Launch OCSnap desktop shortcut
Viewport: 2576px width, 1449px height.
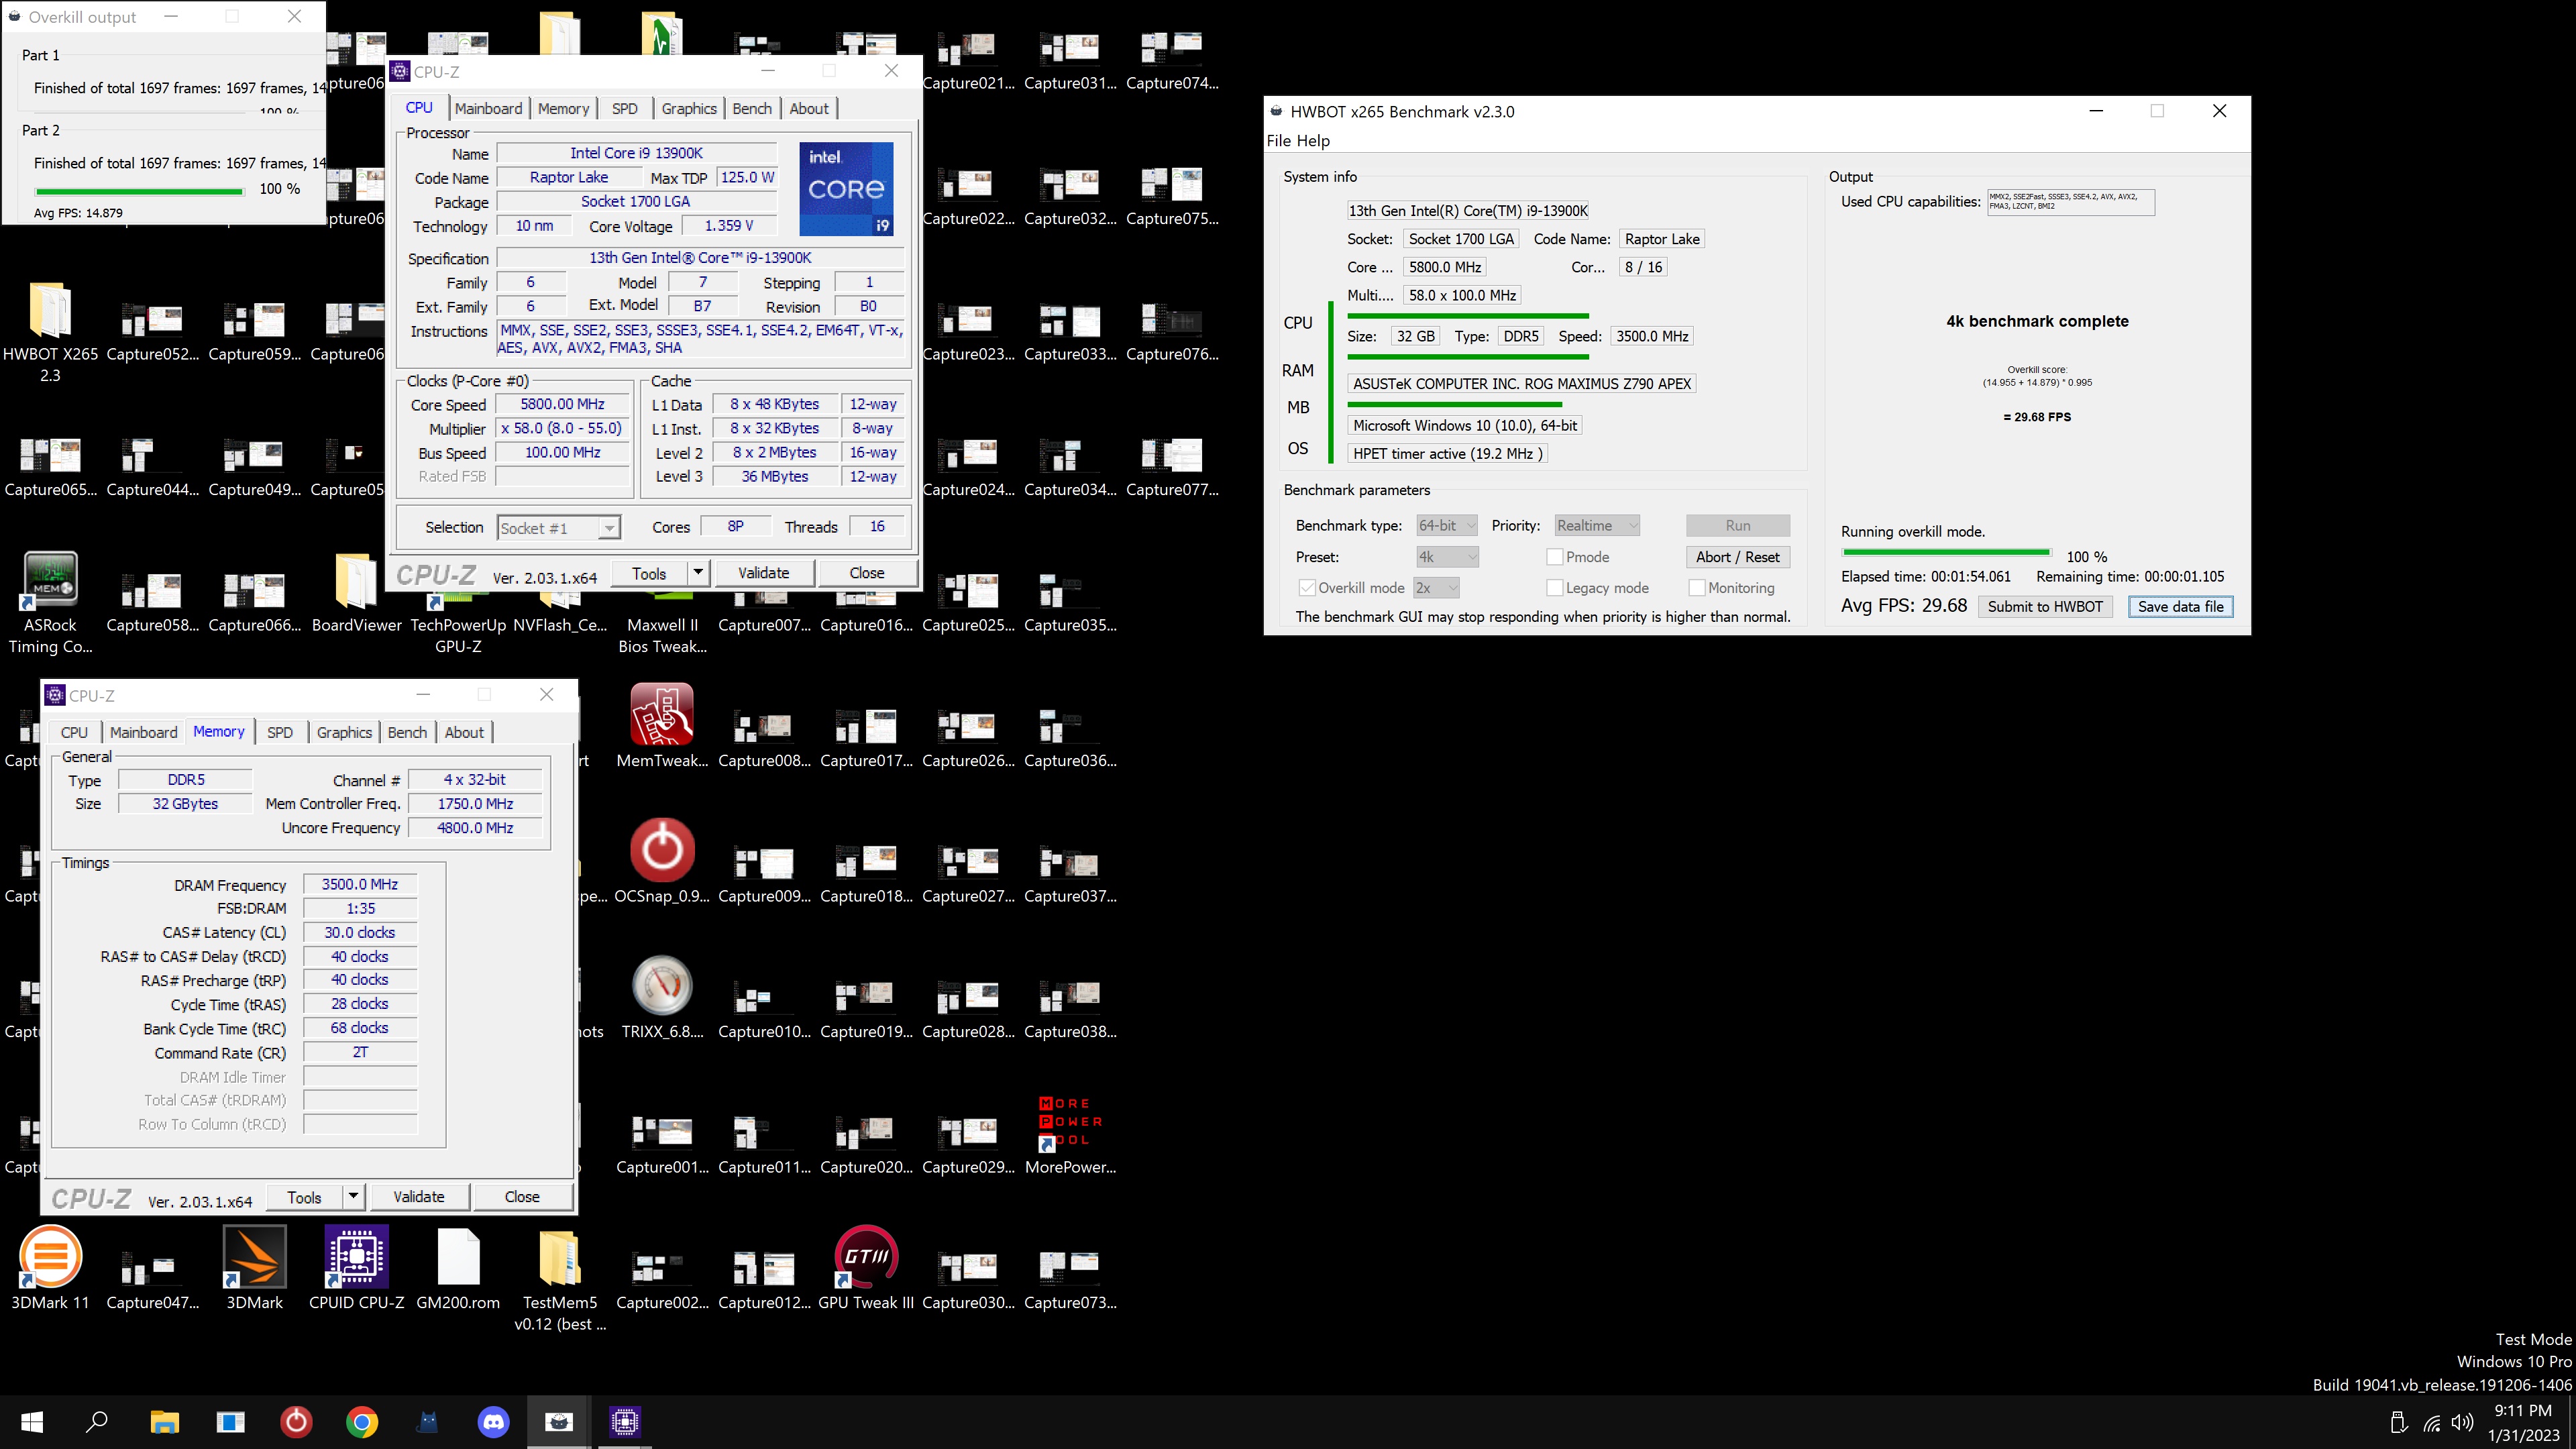click(662, 862)
